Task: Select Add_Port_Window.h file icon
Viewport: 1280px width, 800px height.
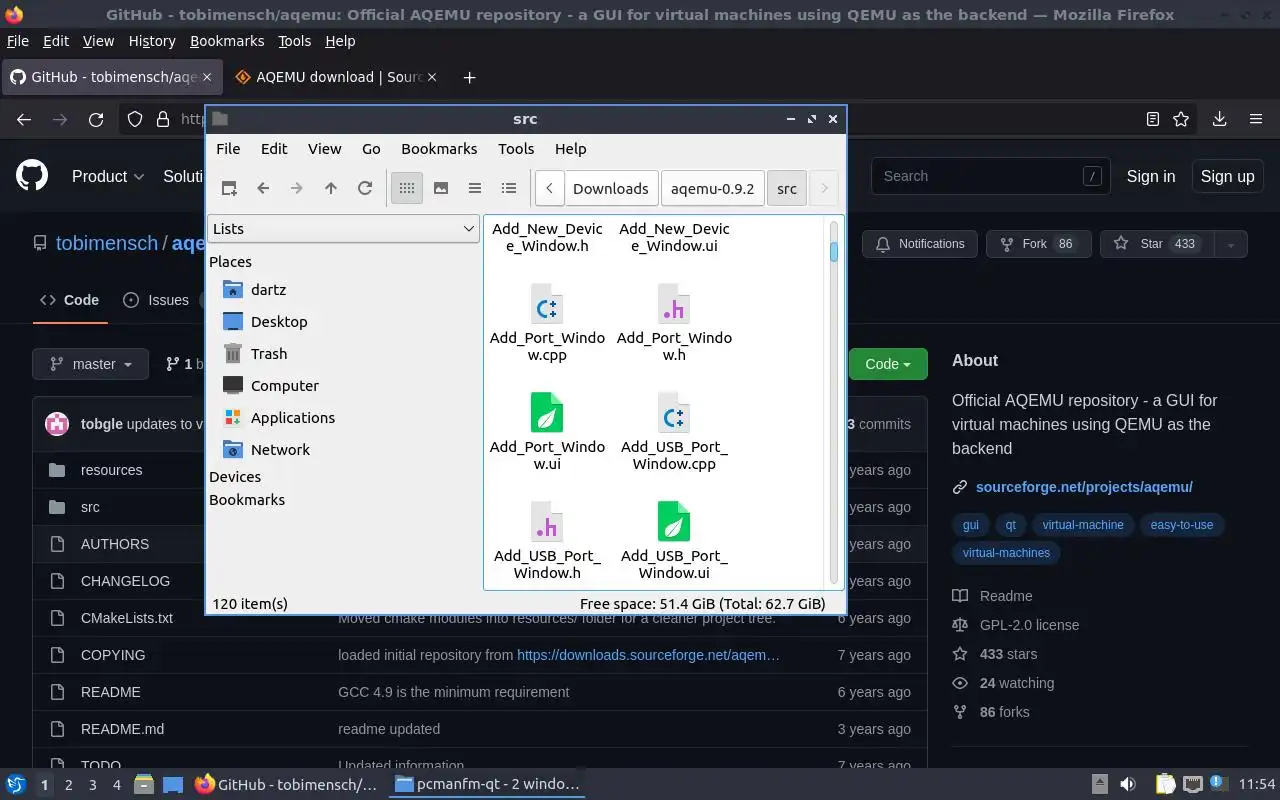Action: 674,304
